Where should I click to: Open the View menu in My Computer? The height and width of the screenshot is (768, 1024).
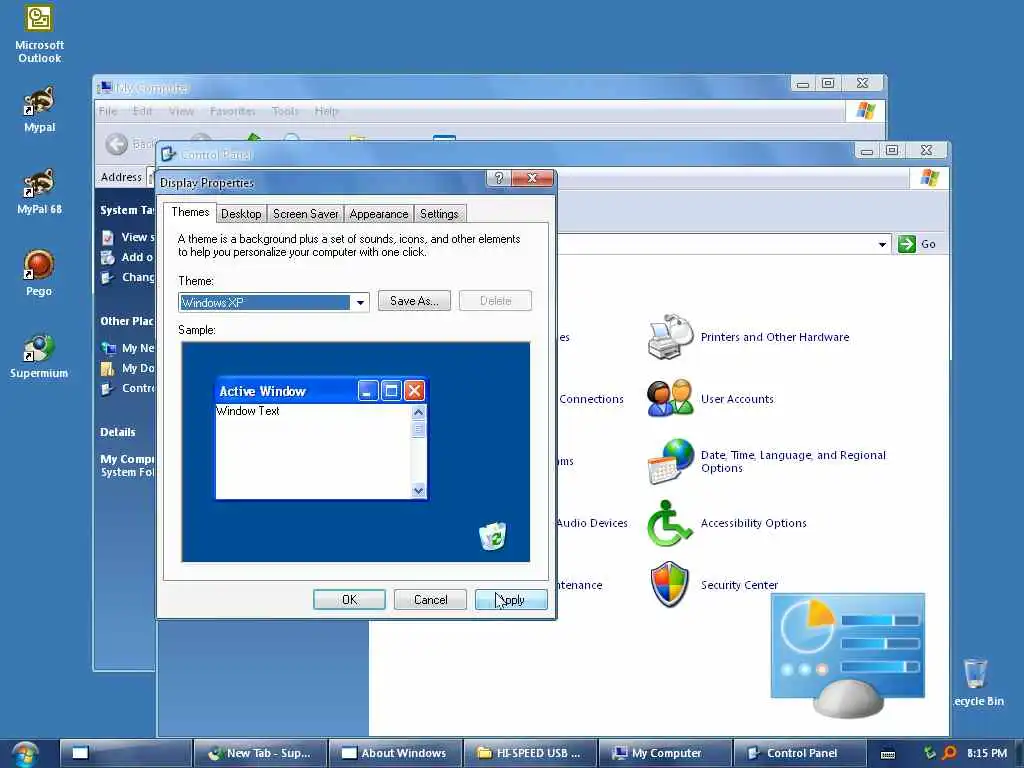coord(181,111)
